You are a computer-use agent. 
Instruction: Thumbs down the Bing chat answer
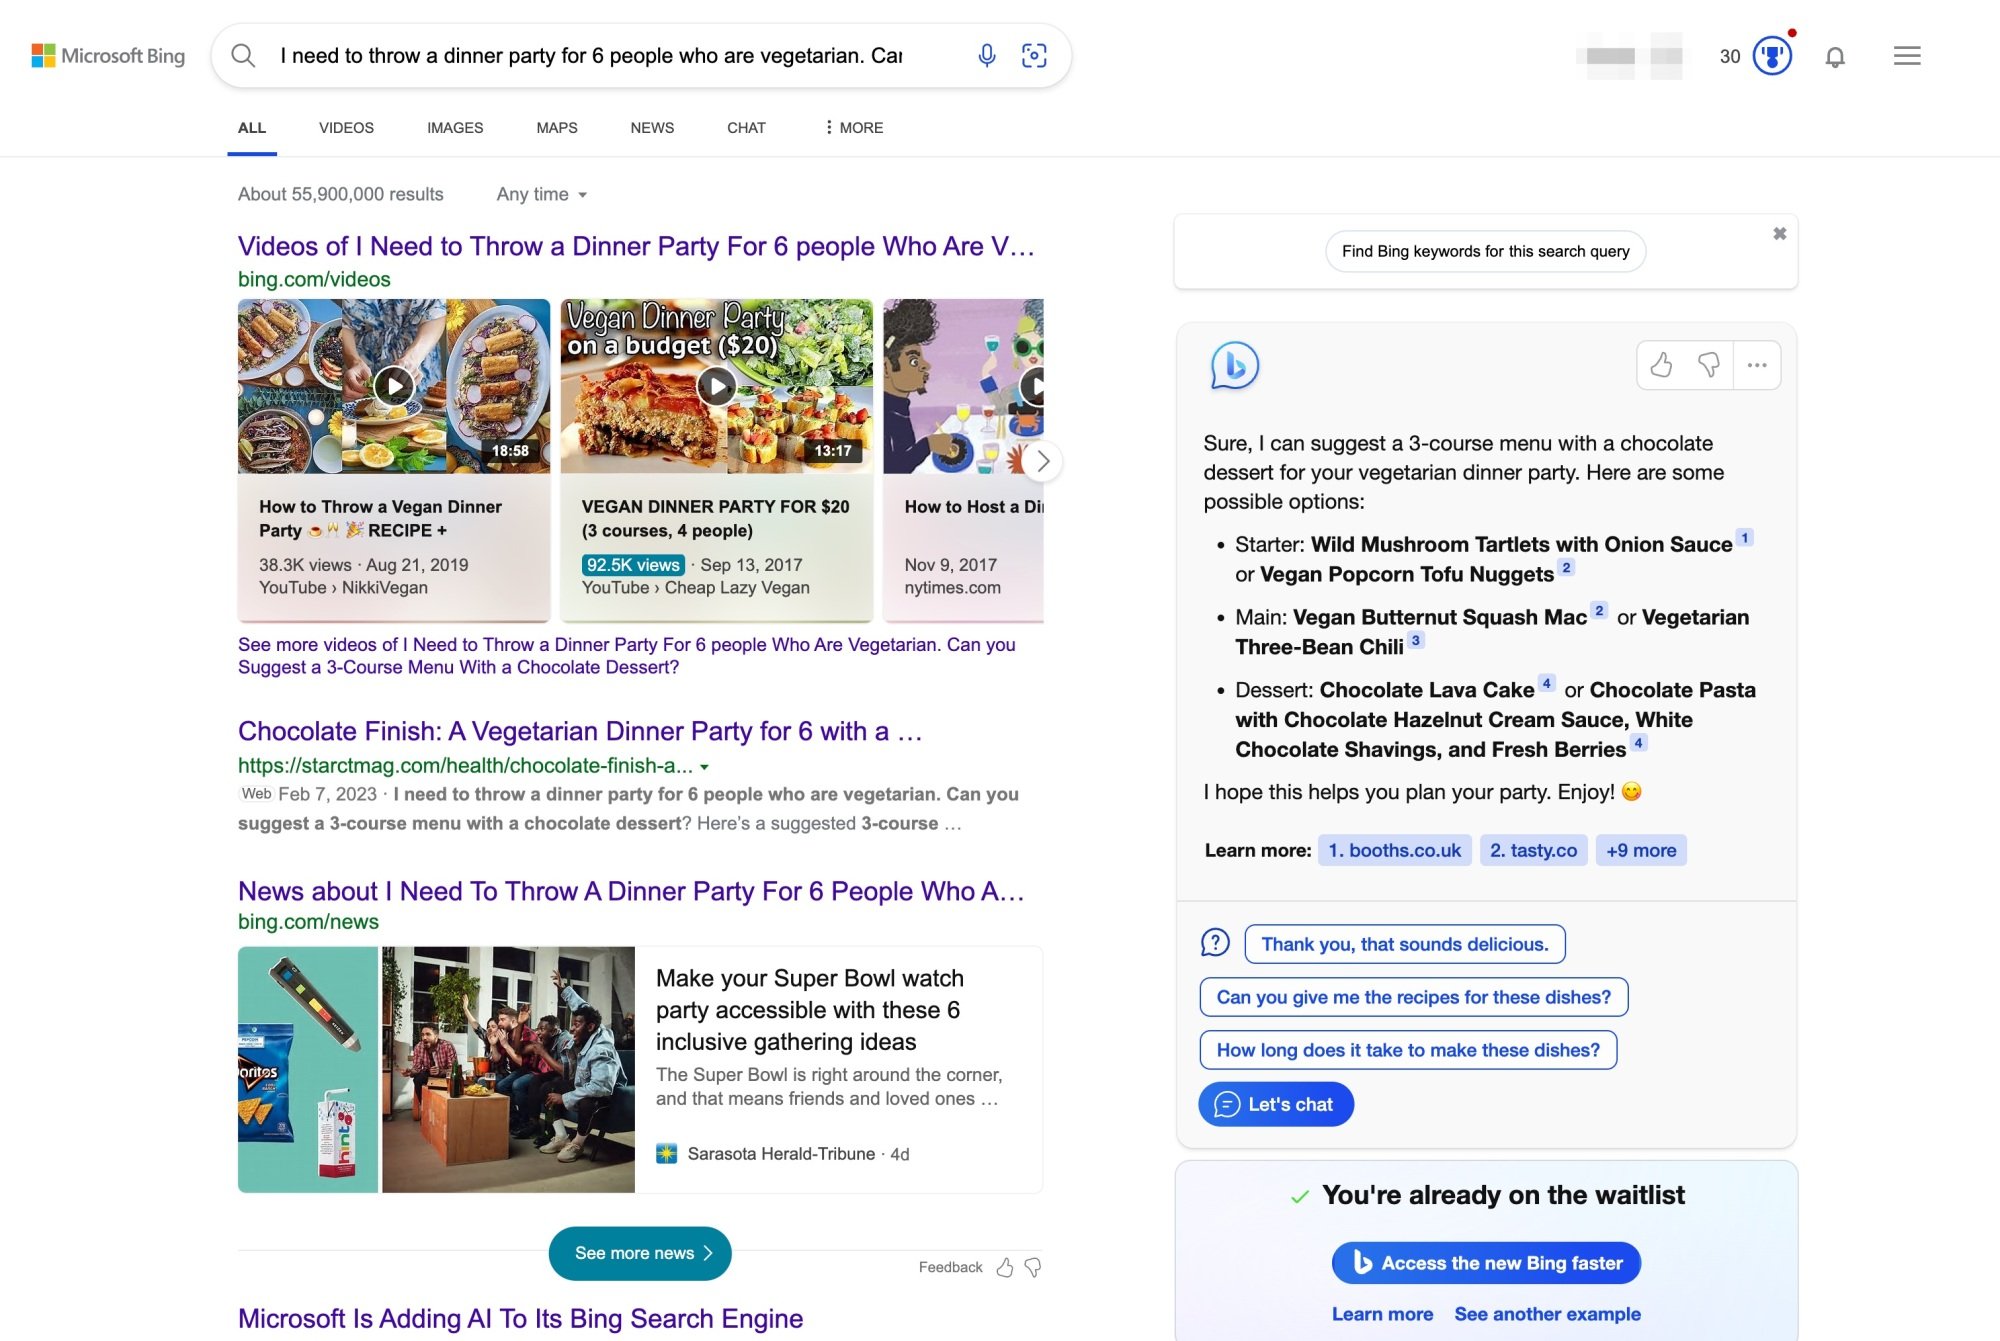(1708, 365)
